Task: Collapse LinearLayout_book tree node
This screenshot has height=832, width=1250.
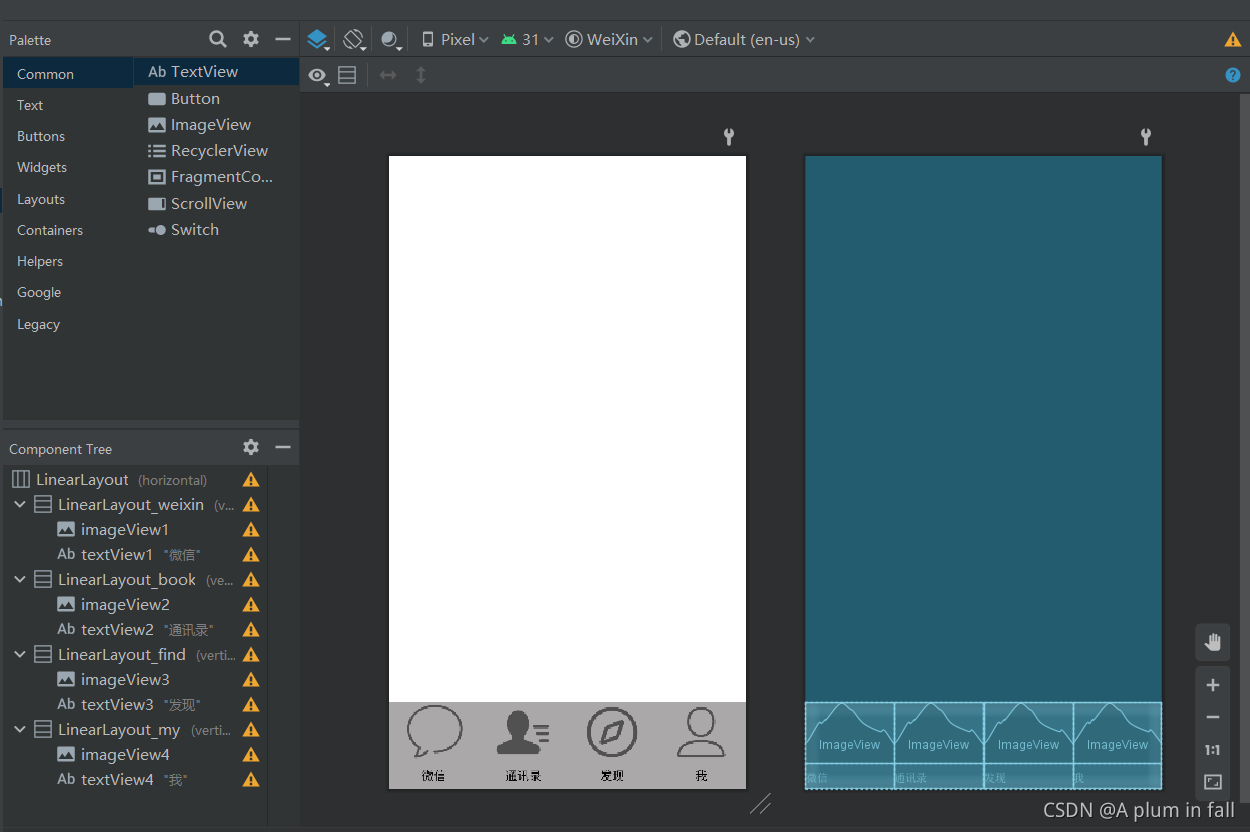Action: [x=20, y=580]
